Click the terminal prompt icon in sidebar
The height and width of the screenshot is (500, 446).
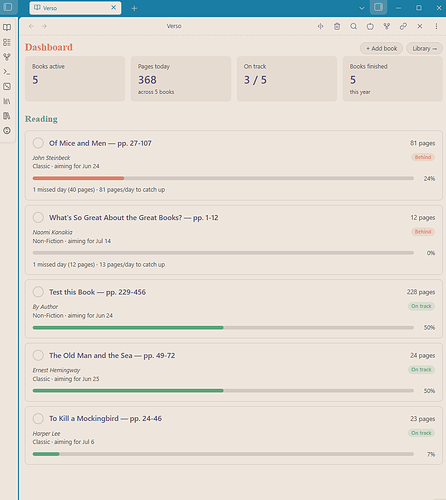(x=7, y=72)
